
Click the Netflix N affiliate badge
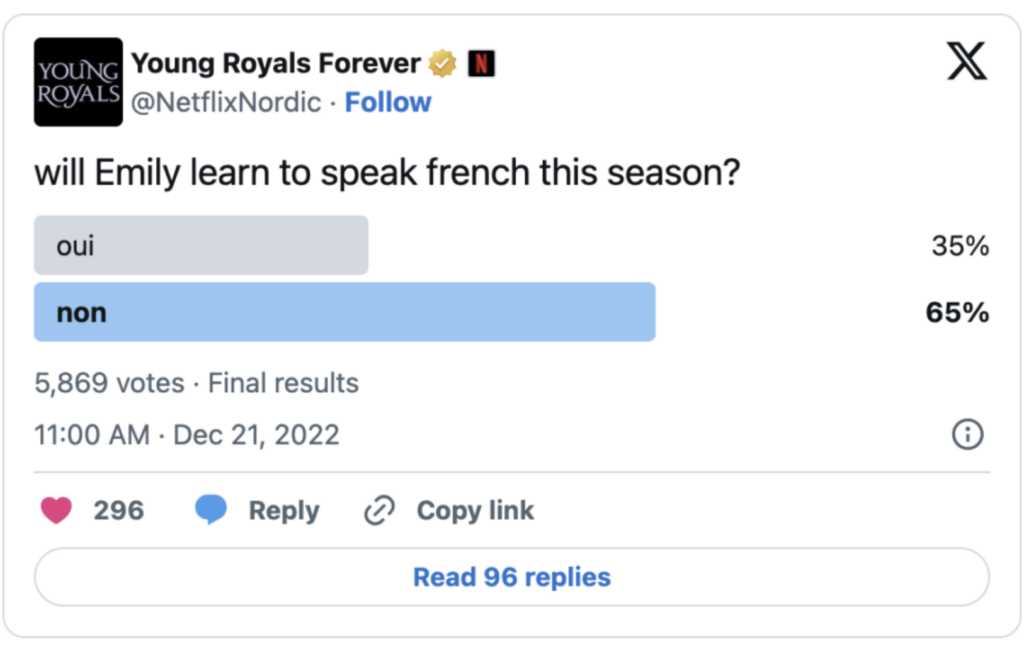pos(481,64)
